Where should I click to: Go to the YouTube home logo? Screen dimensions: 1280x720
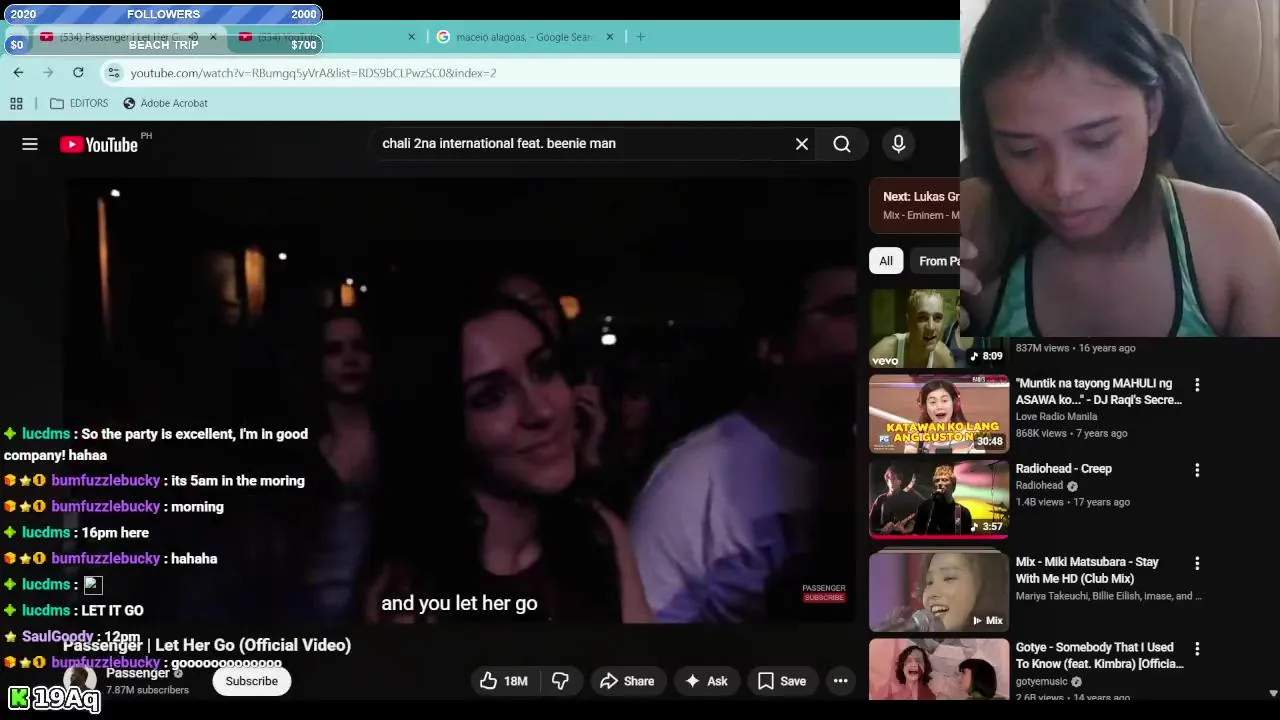(x=99, y=144)
